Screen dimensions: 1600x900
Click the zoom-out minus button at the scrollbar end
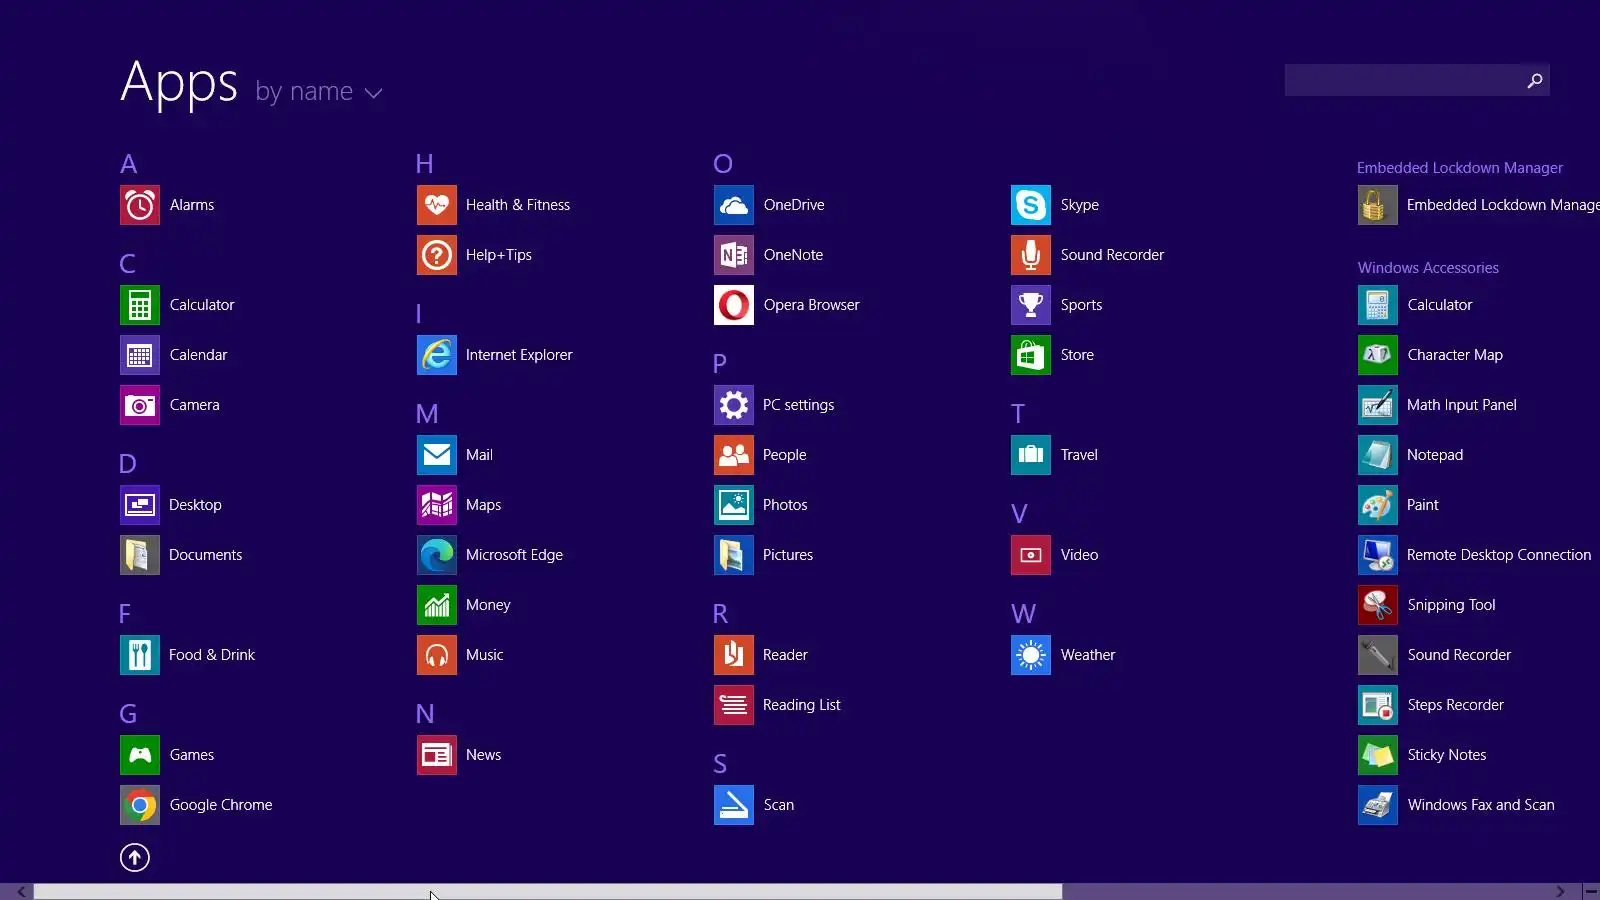(x=1591, y=891)
